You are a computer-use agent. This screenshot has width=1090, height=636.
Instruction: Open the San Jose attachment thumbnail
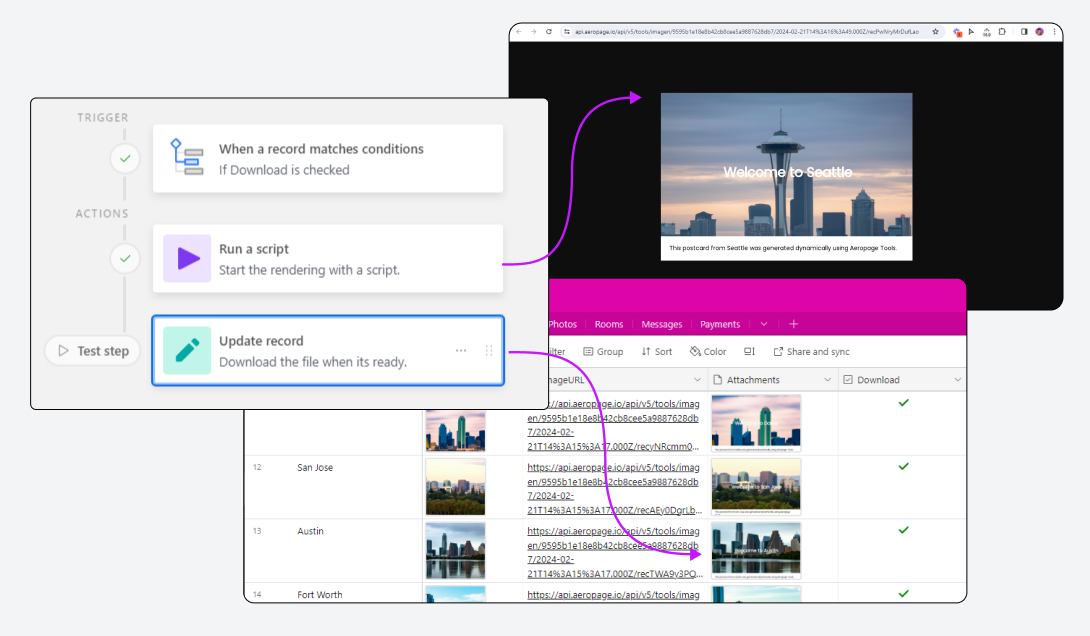coord(756,487)
